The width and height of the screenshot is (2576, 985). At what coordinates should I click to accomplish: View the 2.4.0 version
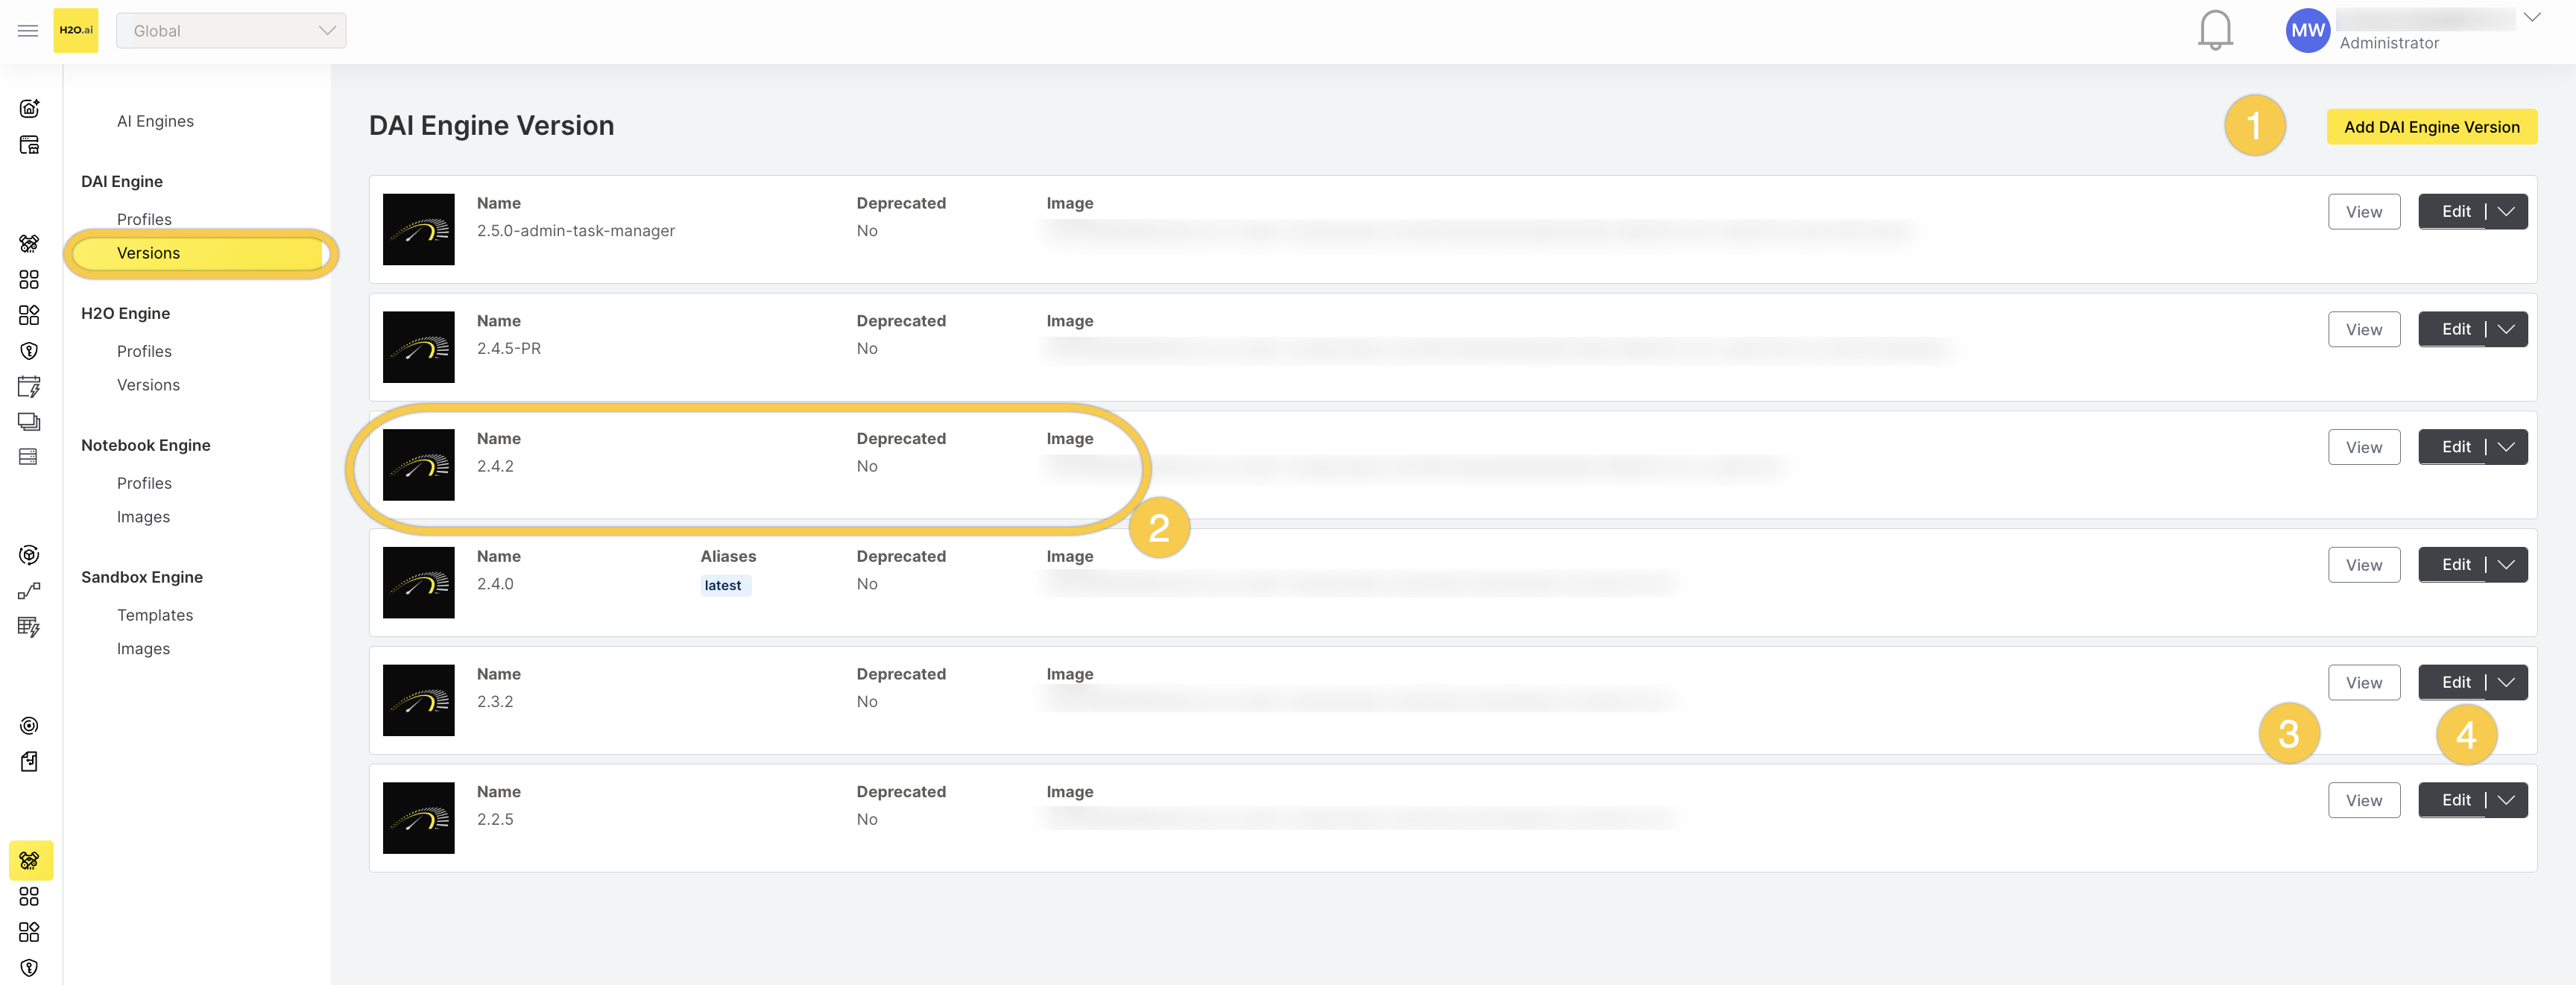[2363, 565]
